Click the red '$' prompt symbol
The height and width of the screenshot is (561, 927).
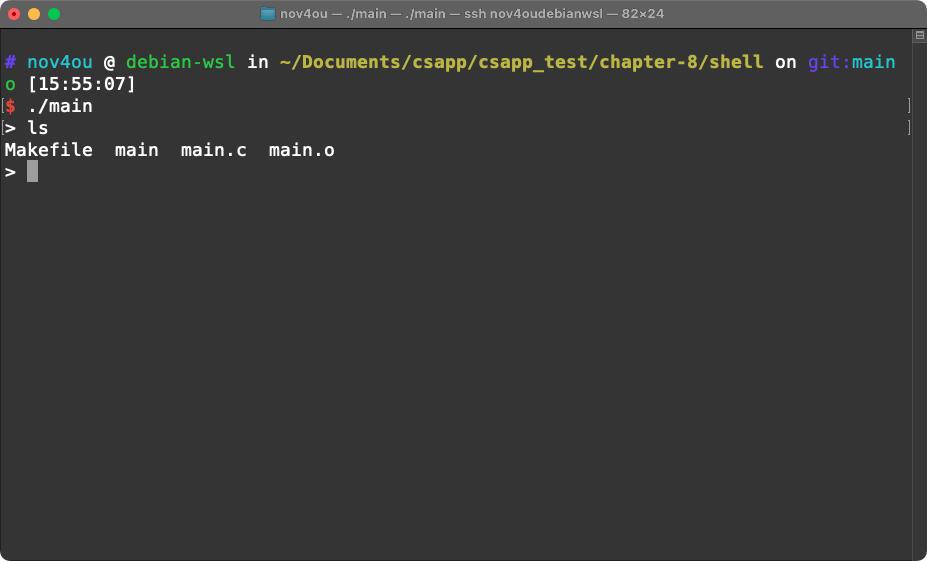(11, 106)
